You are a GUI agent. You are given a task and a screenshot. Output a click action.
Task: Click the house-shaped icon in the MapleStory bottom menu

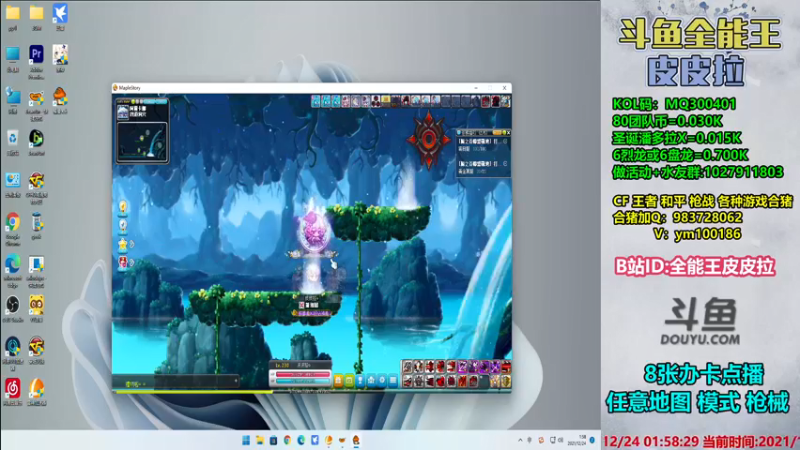[x=371, y=381]
